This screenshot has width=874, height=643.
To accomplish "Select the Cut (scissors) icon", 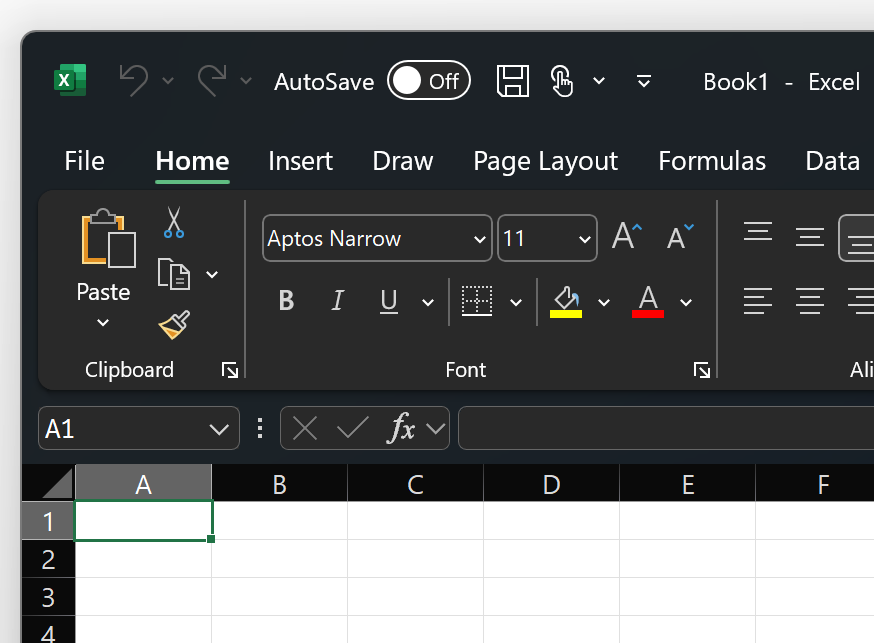I will point(173,222).
